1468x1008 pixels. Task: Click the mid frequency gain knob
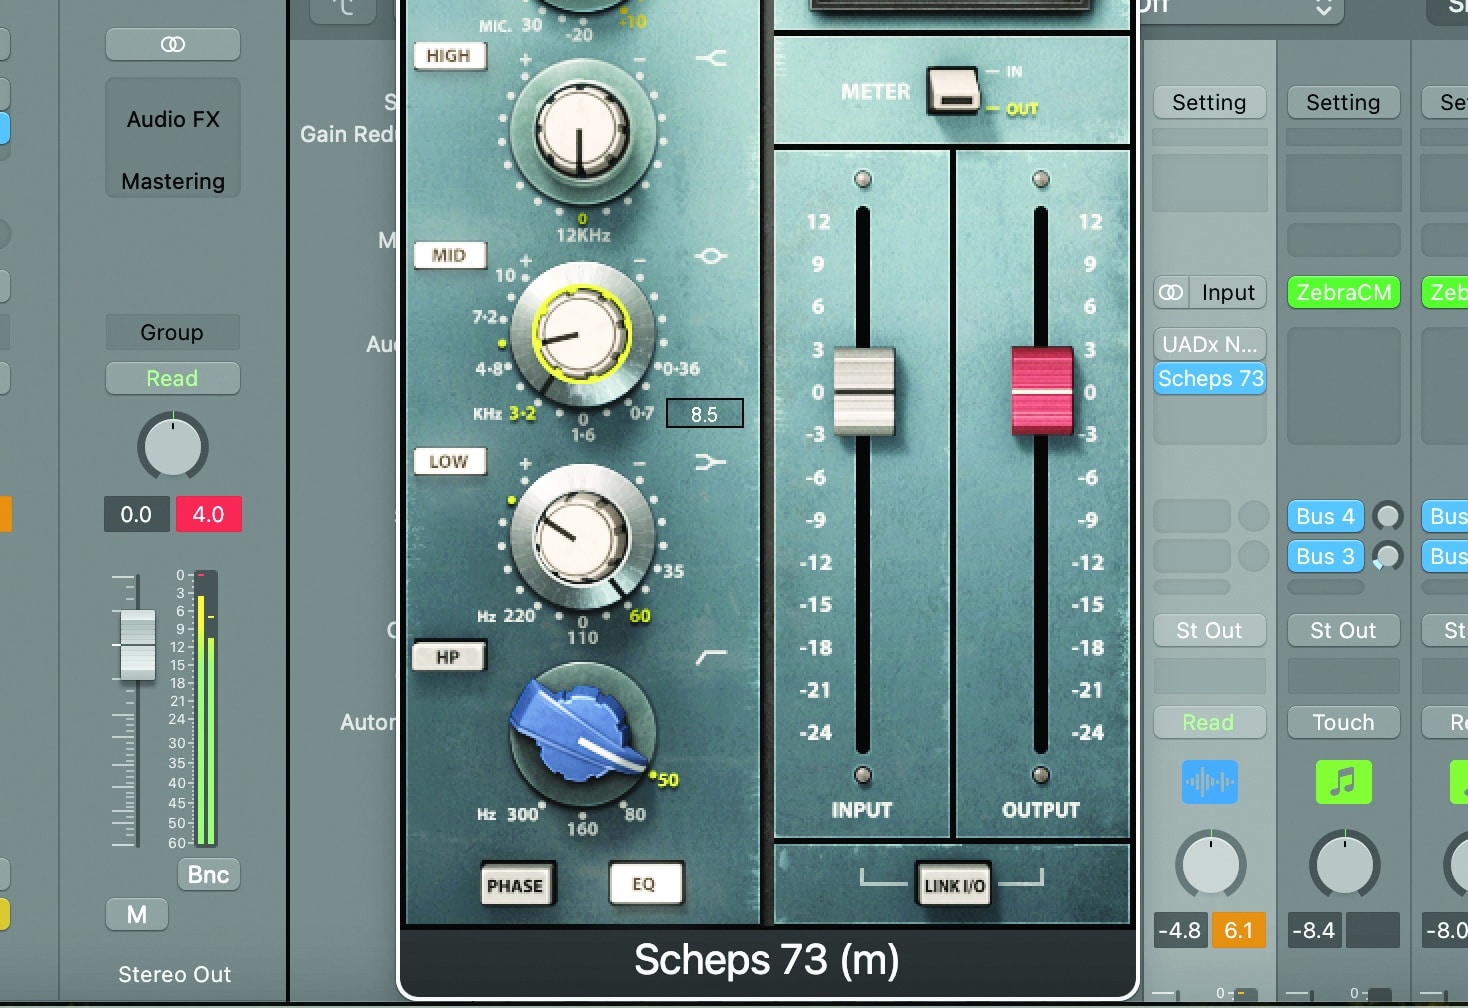[582, 334]
